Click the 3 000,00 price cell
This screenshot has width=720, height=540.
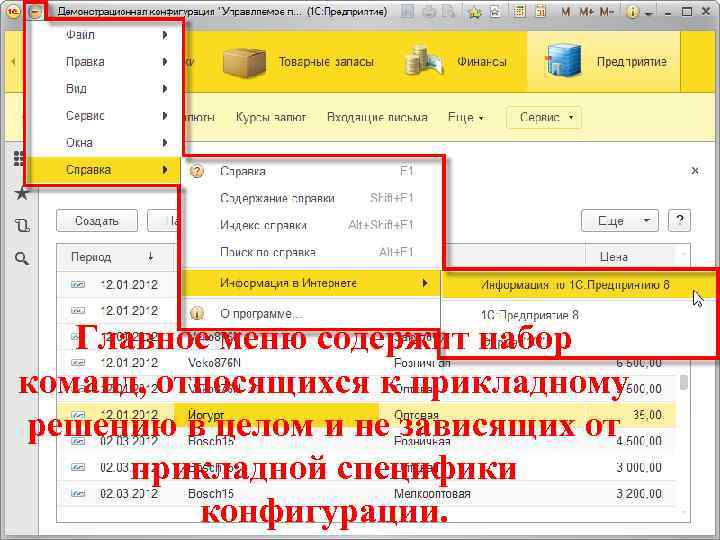639,467
